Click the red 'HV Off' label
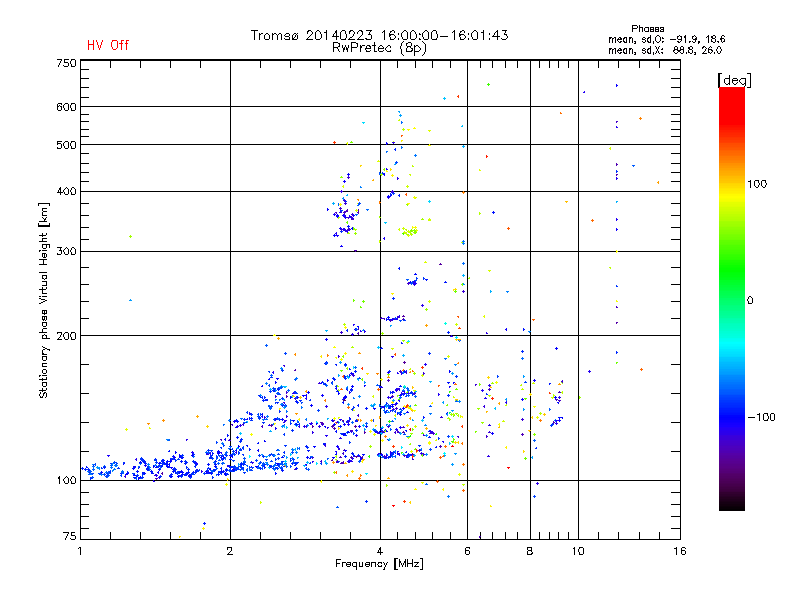The image size is (800, 600). click(108, 45)
